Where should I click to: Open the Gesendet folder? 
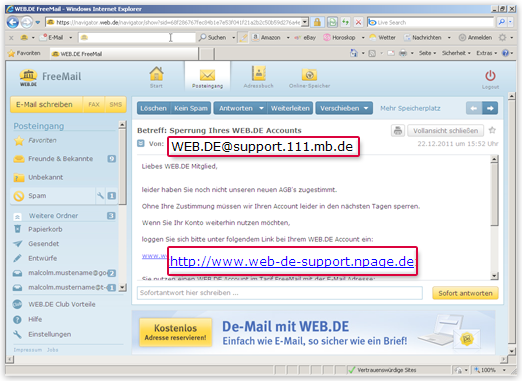43,244
